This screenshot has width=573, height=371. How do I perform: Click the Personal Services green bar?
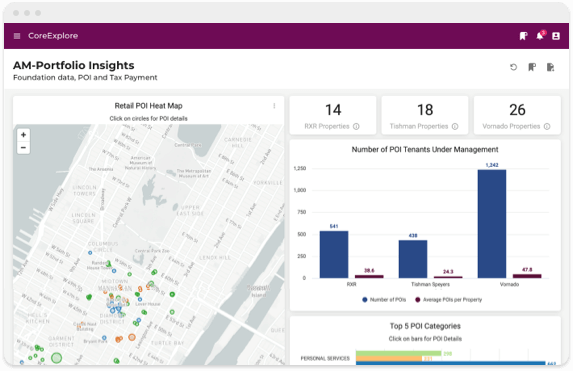pos(398,353)
